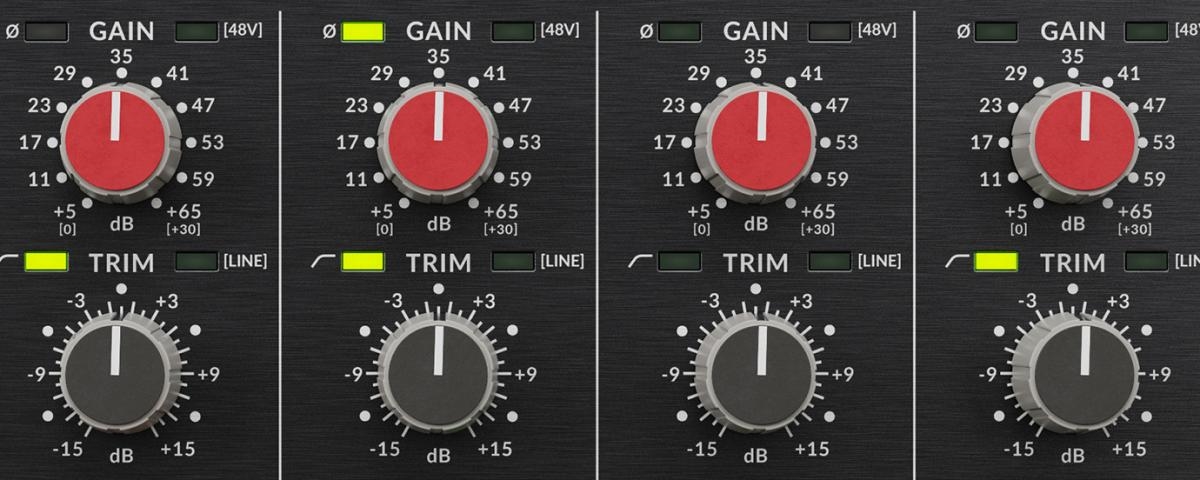Viewport: 1200px width, 480px height.
Task: Switch first channel to LINE input
Action: pyautogui.click(x=197, y=262)
